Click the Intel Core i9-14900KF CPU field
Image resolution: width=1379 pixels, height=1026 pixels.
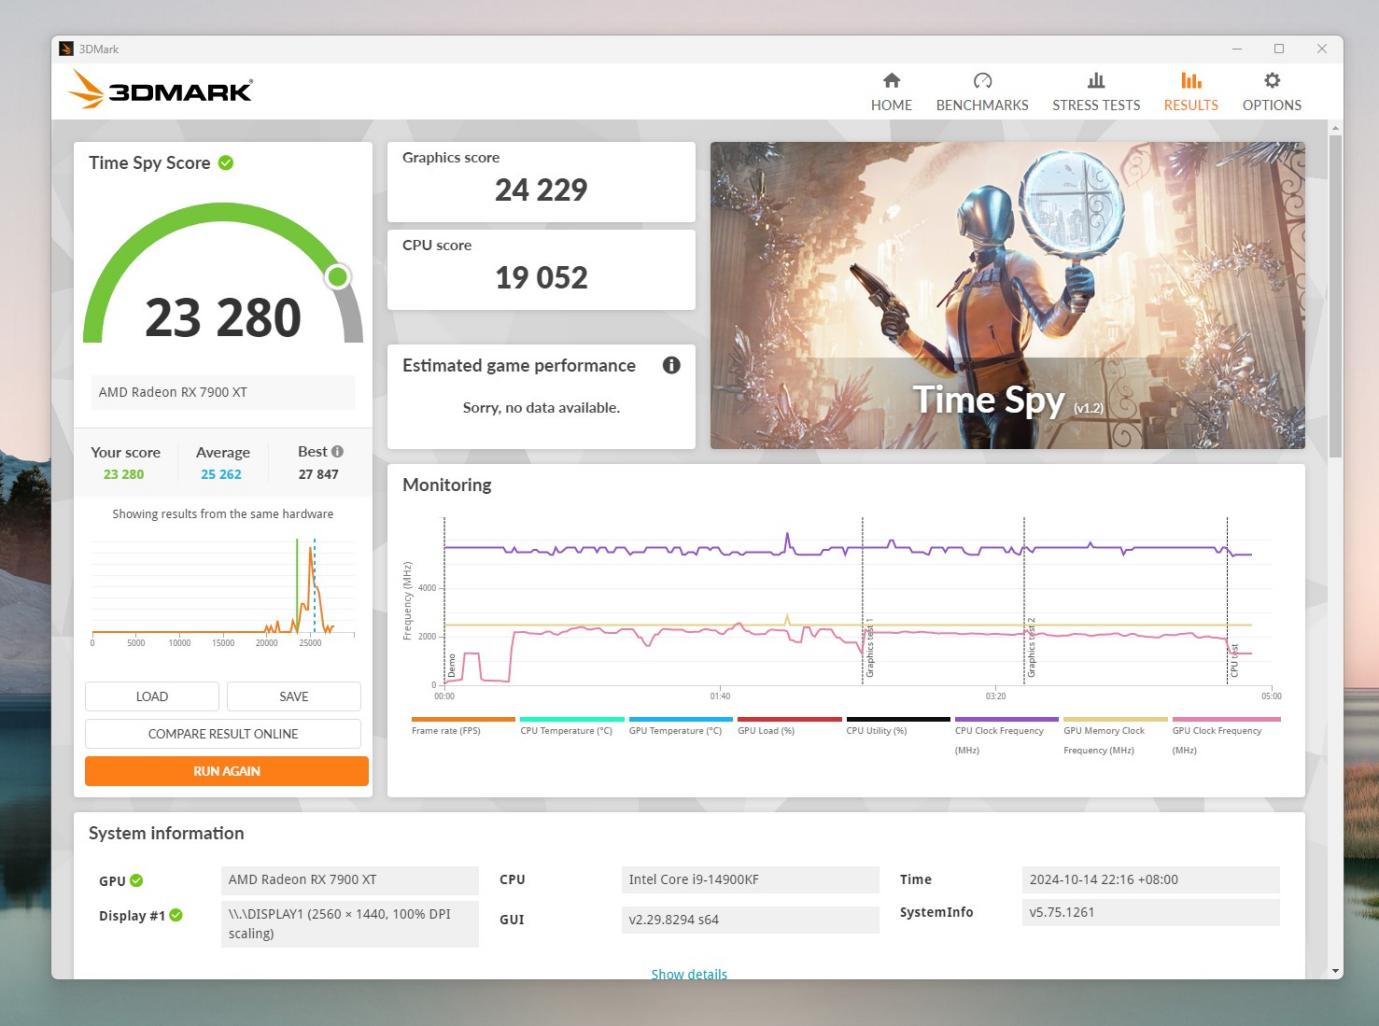tap(750, 880)
